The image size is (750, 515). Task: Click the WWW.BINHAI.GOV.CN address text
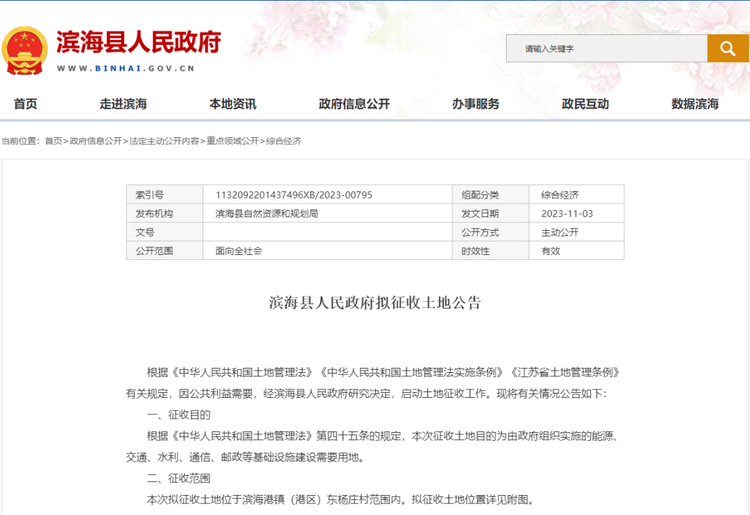click(x=125, y=68)
